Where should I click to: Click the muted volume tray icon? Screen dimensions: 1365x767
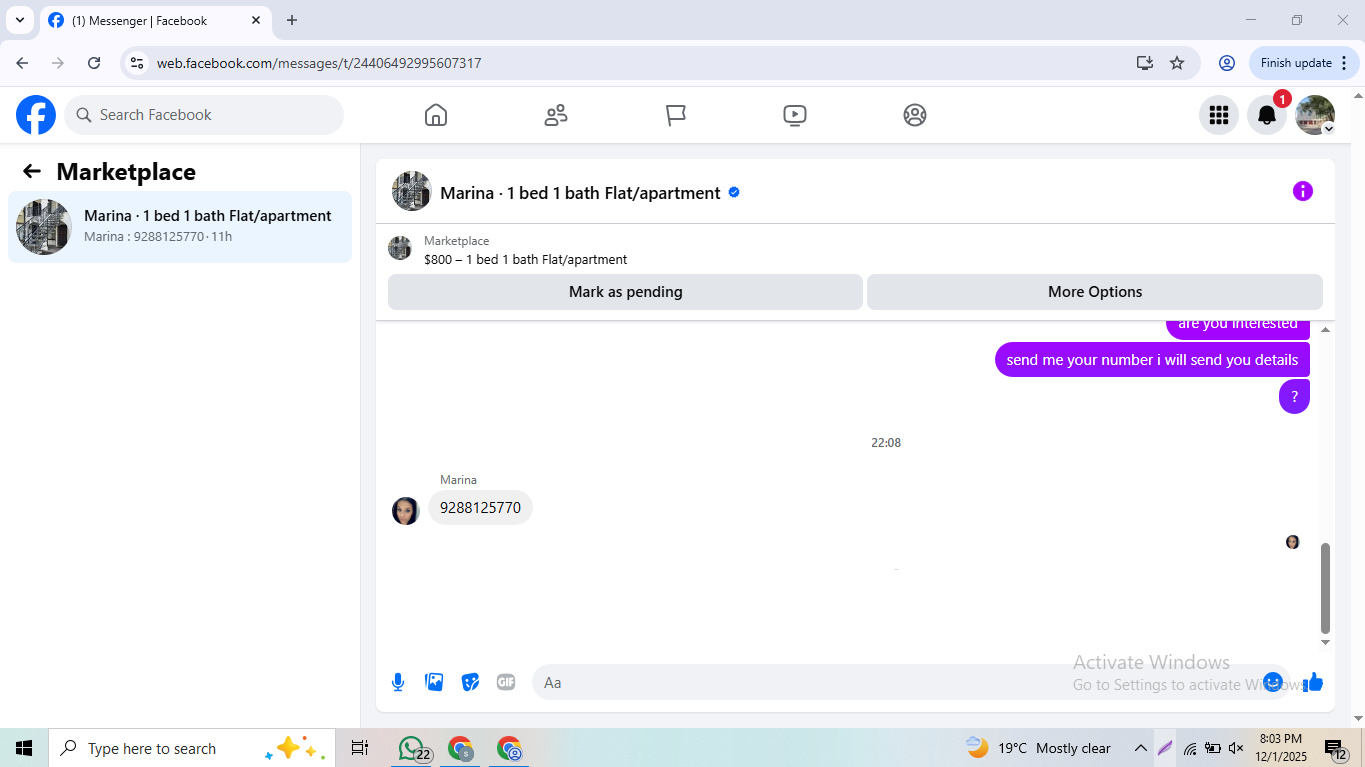coord(1236,748)
